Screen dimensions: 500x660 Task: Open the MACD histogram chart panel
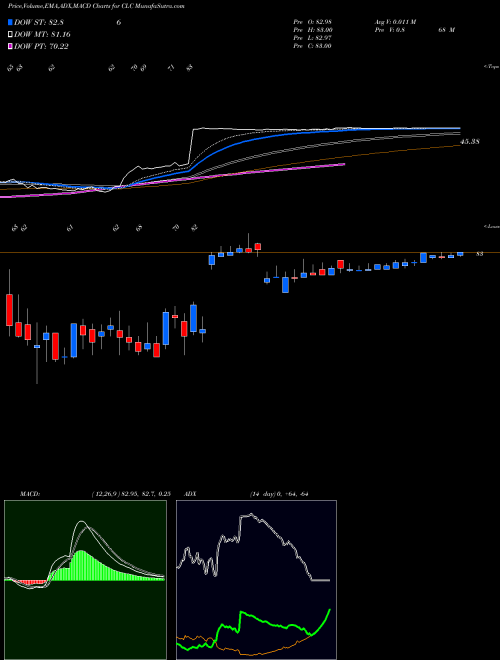coord(85,580)
